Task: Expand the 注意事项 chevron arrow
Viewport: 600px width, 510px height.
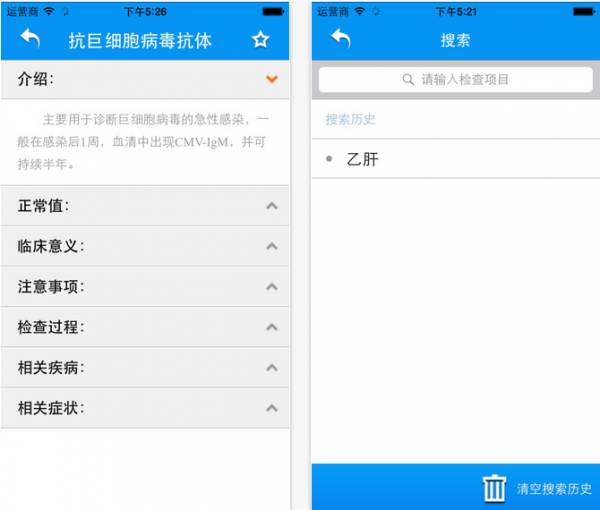Action: pyautogui.click(x=271, y=287)
